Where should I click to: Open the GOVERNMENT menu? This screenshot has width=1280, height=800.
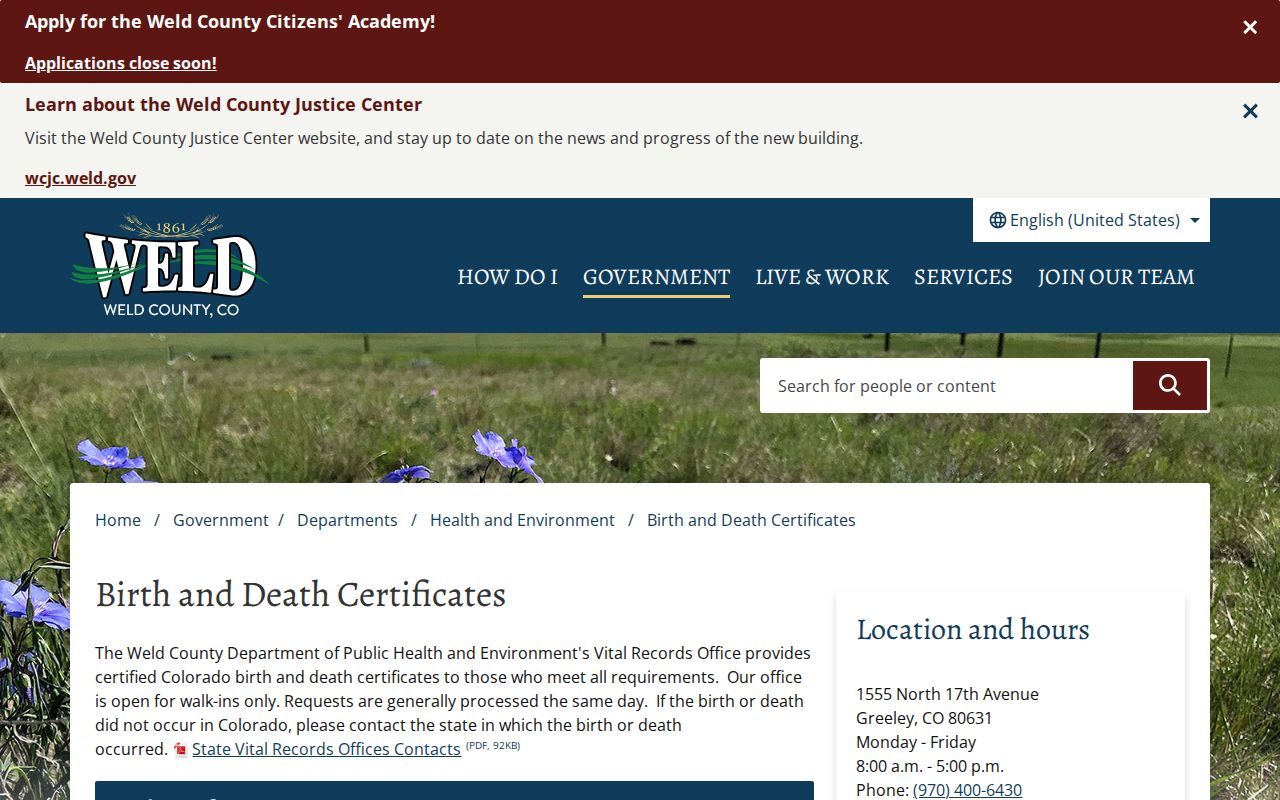[x=656, y=277]
